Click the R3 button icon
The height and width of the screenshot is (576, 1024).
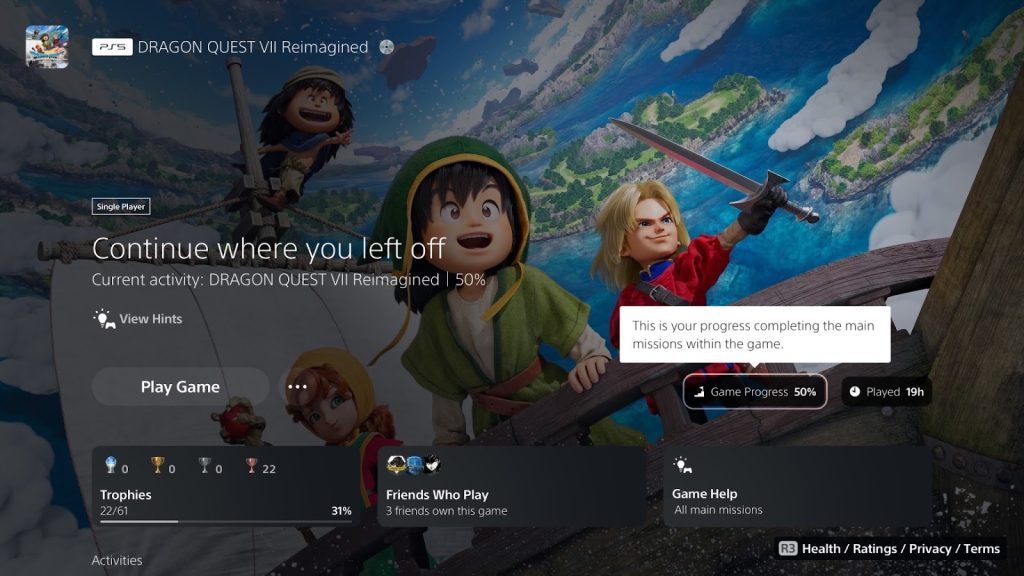pos(788,549)
